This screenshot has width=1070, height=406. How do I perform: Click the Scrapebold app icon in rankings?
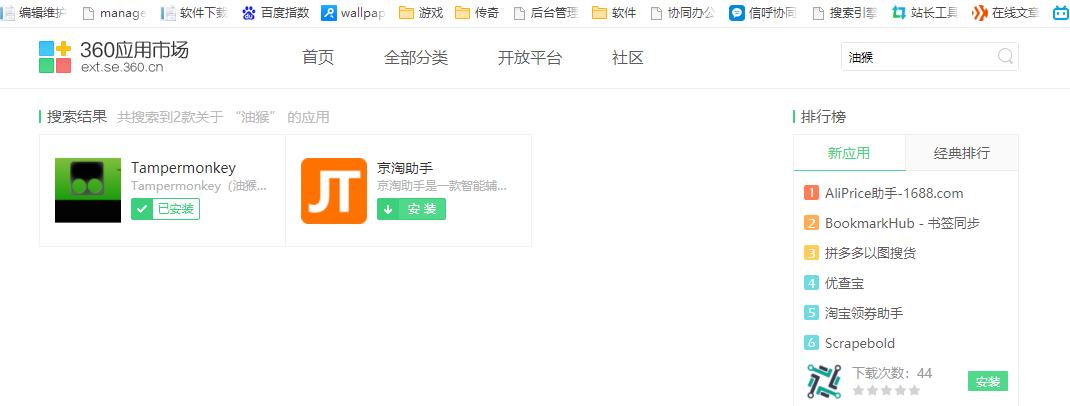click(824, 381)
